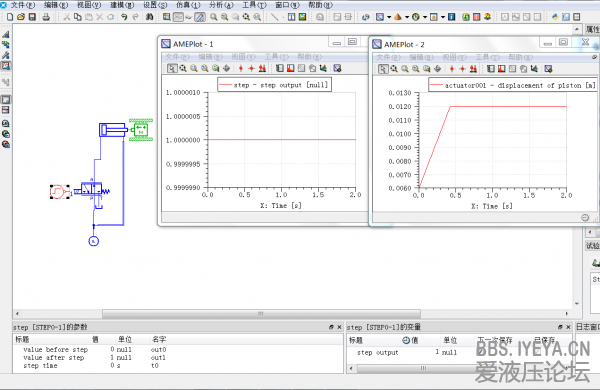600x390 pixels.
Task: Click the Open folder icon
Action: click(21, 17)
